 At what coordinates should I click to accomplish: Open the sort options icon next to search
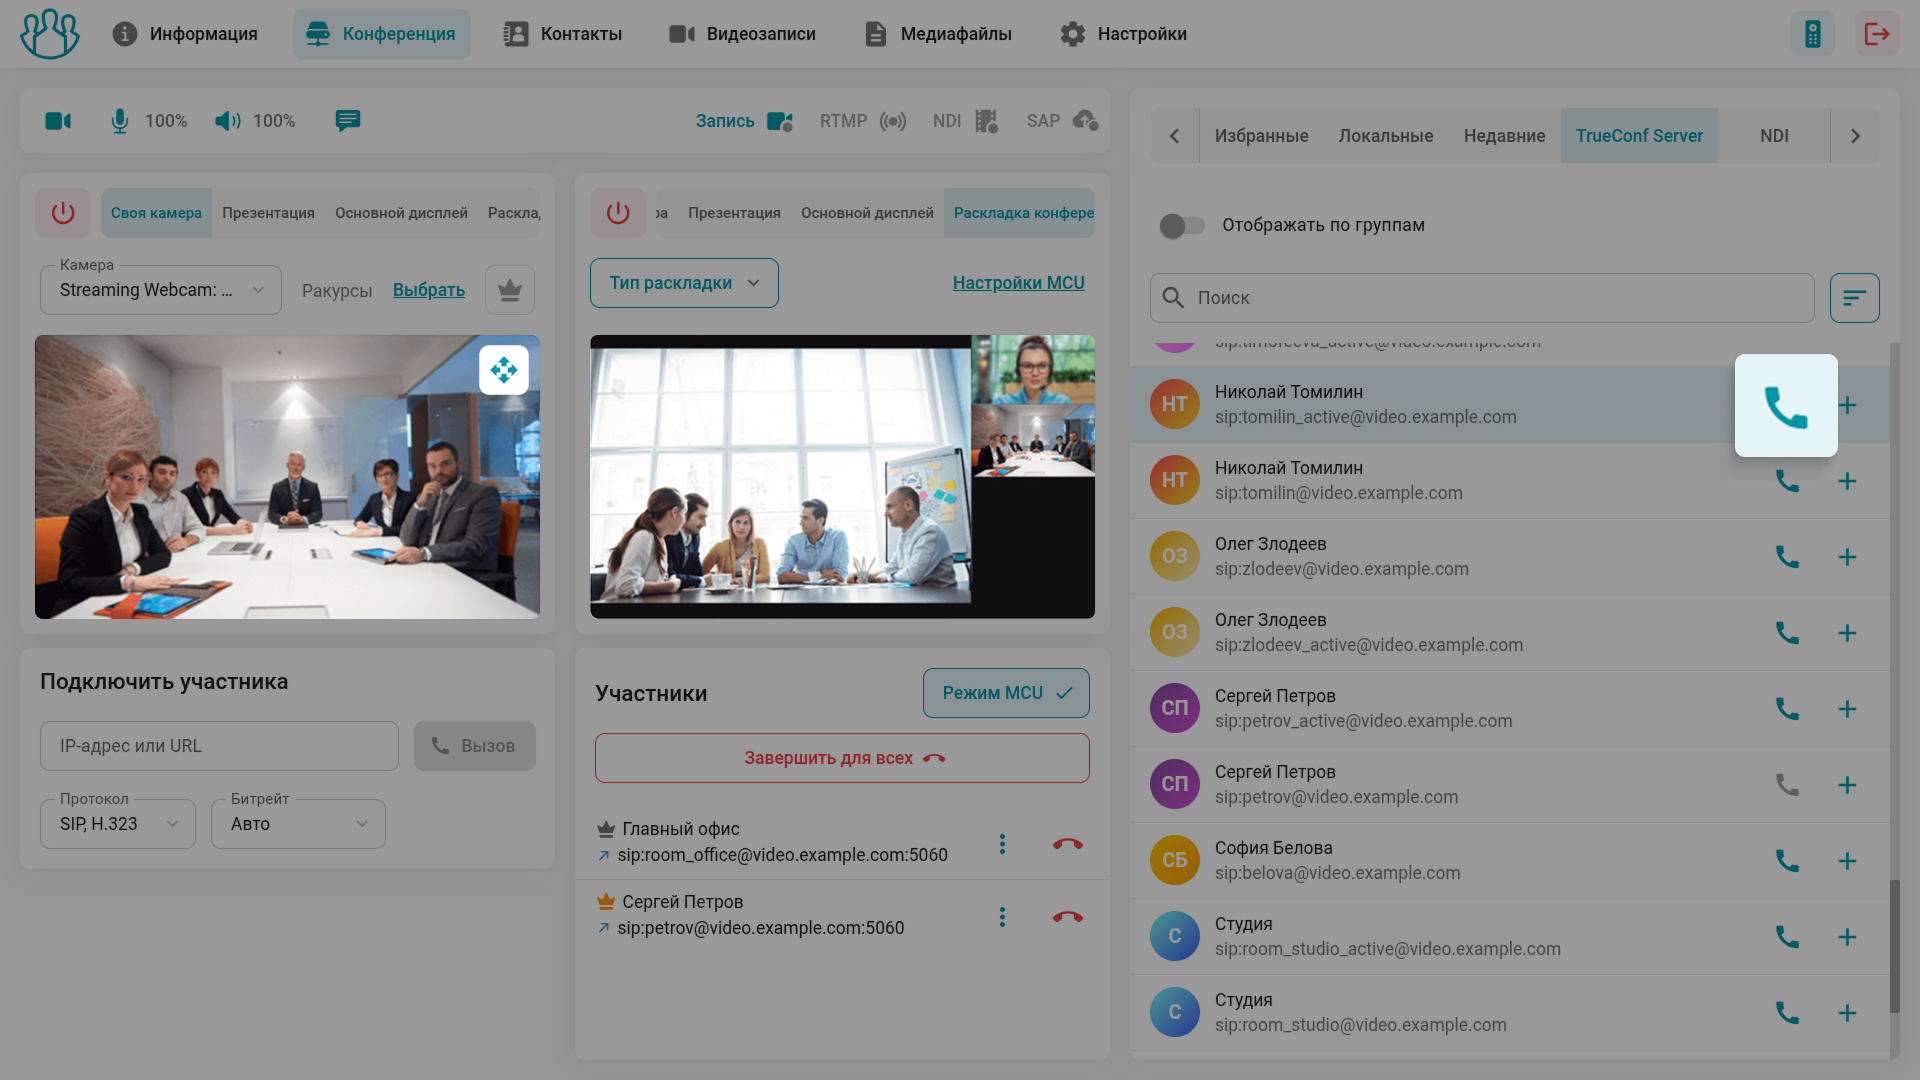[1854, 298]
